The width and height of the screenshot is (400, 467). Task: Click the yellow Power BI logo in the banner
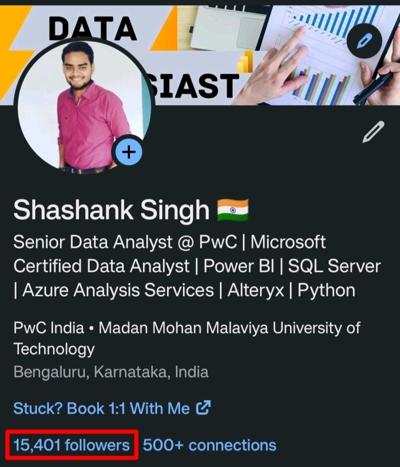(246, 62)
